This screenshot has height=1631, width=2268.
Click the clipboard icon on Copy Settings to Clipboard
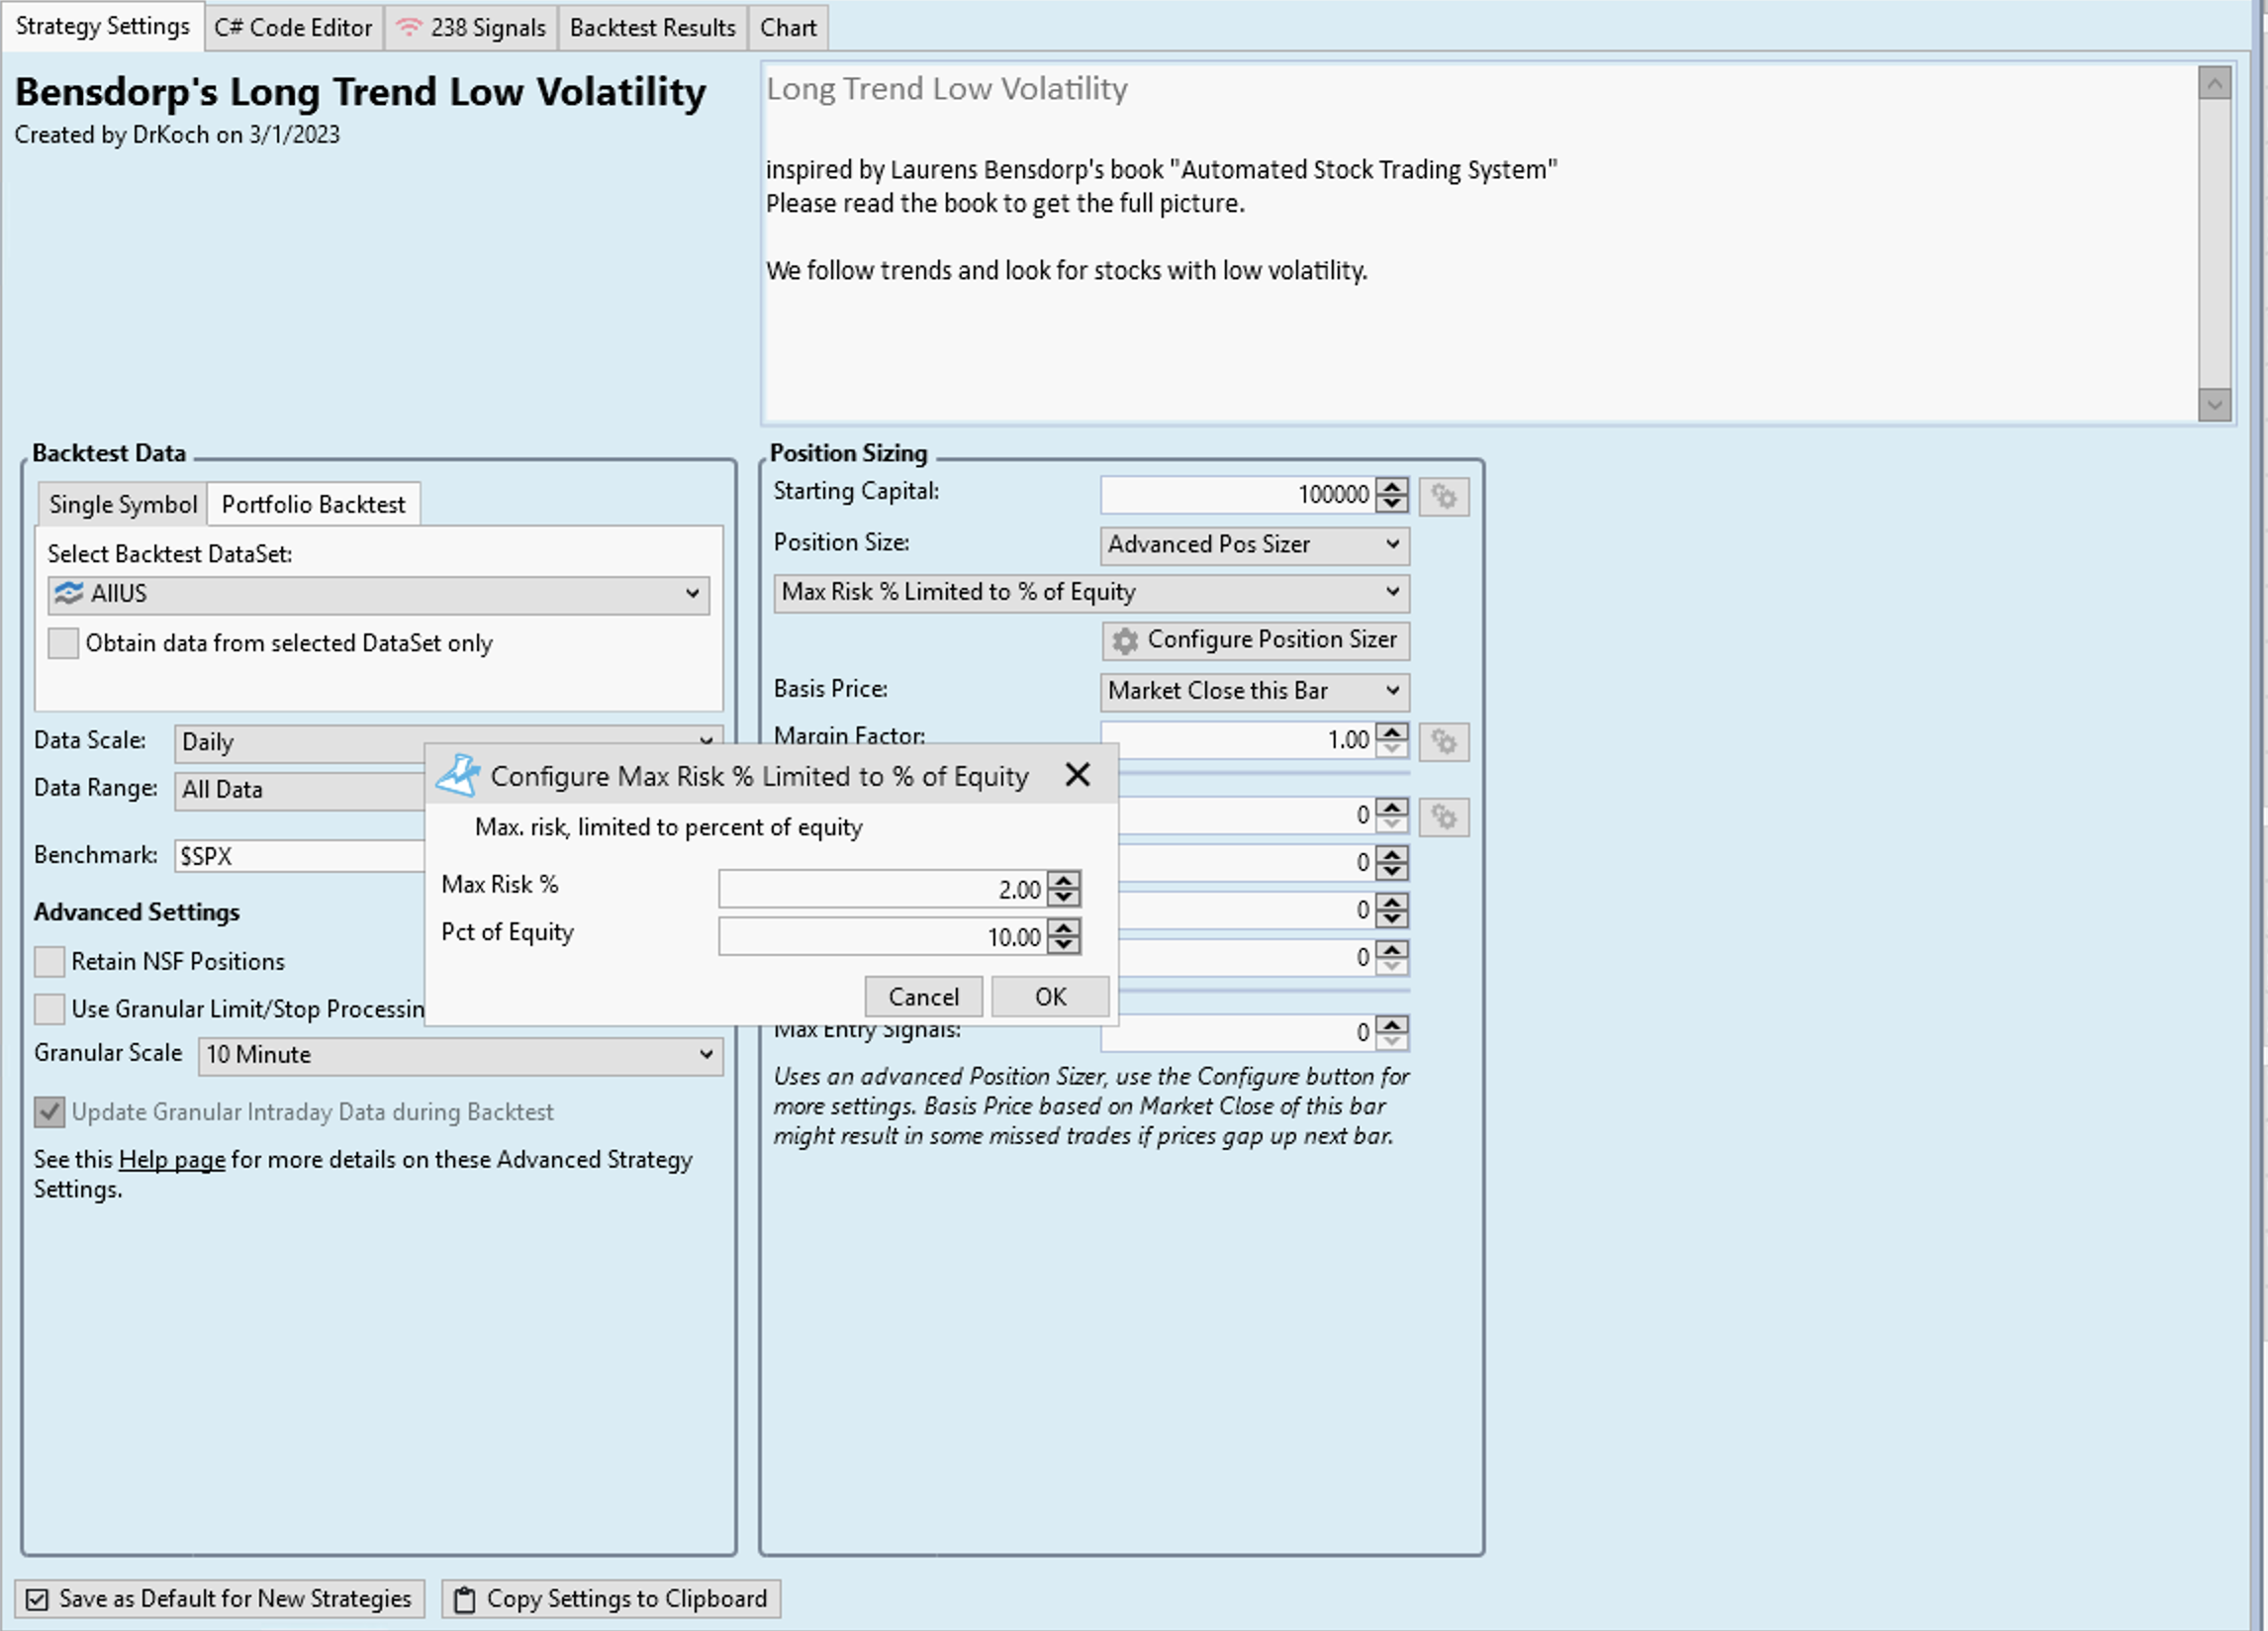pos(464,1599)
